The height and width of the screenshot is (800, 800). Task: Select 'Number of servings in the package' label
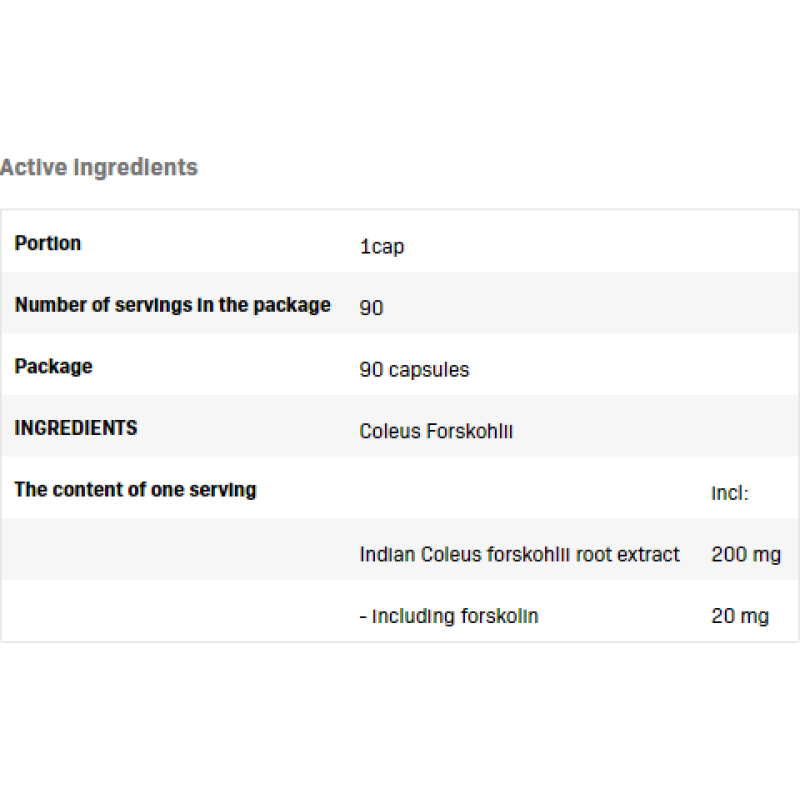172,305
